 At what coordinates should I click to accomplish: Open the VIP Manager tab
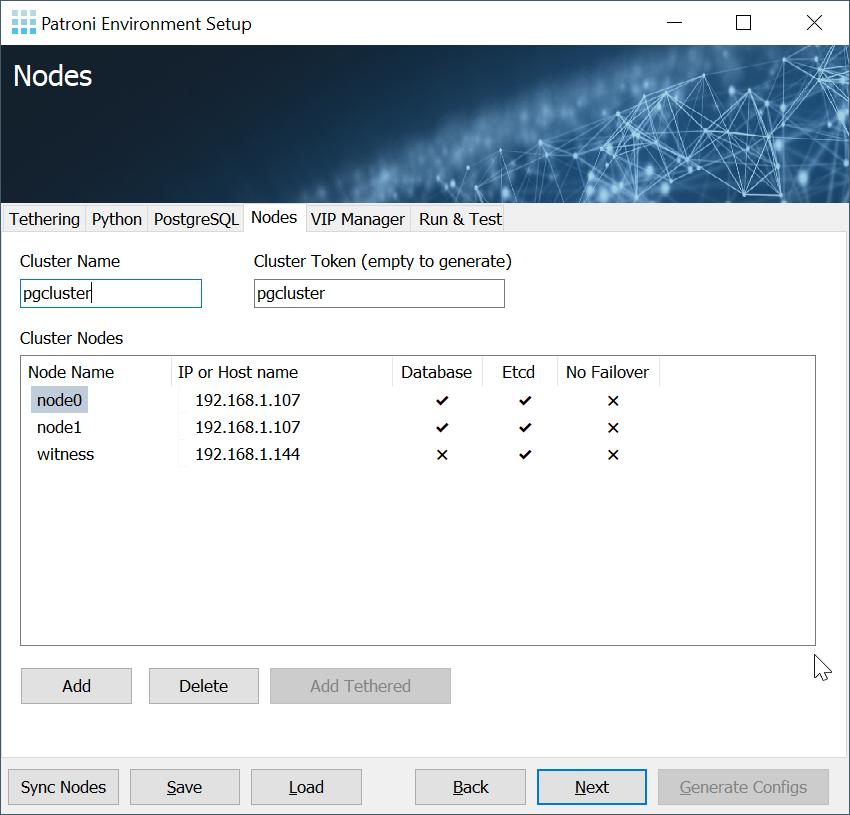(357, 219)
